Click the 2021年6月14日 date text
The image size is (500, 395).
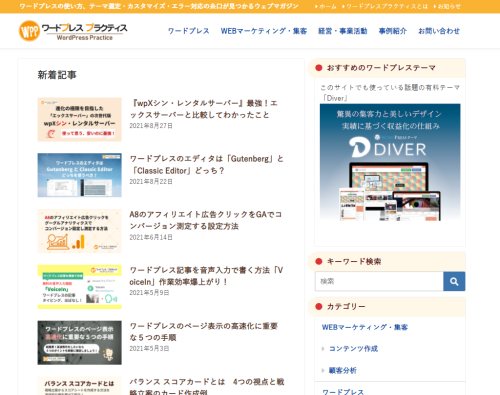(x=151, y=237)
